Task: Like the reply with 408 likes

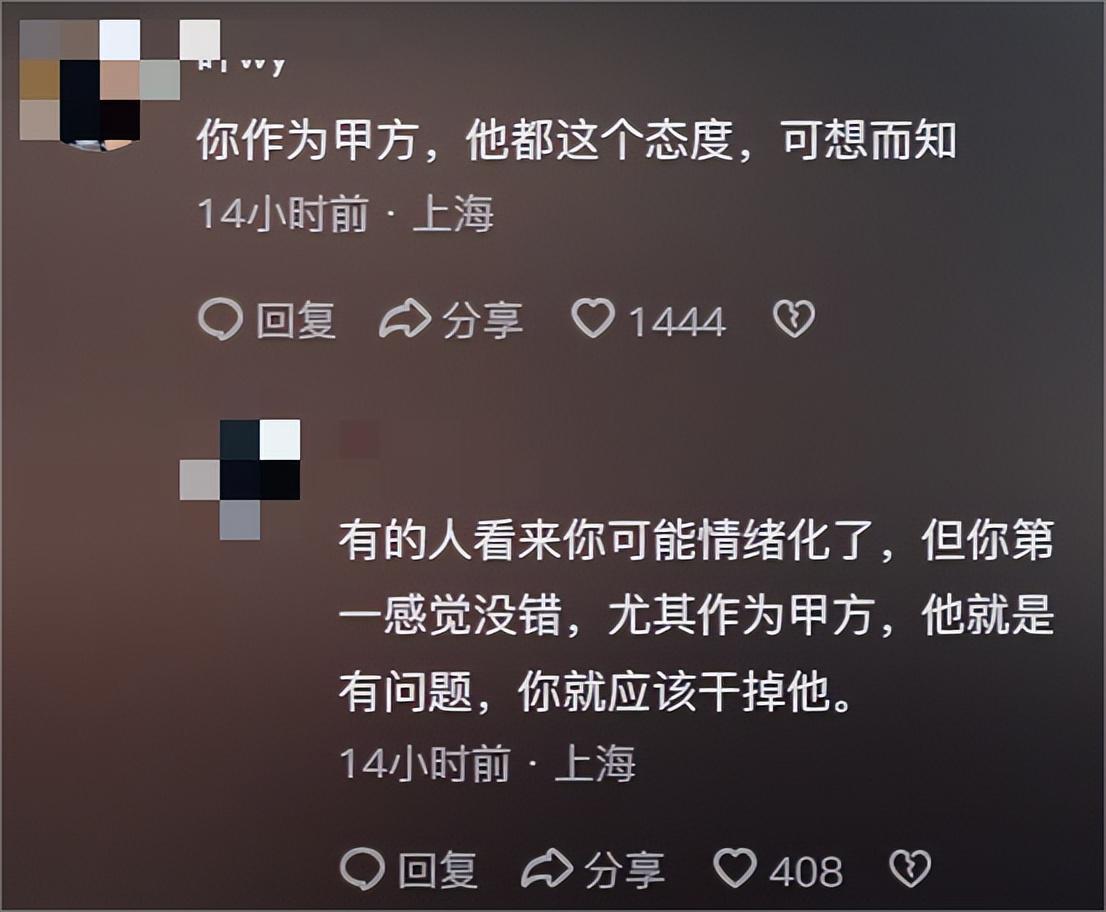Action: [735, 868]
